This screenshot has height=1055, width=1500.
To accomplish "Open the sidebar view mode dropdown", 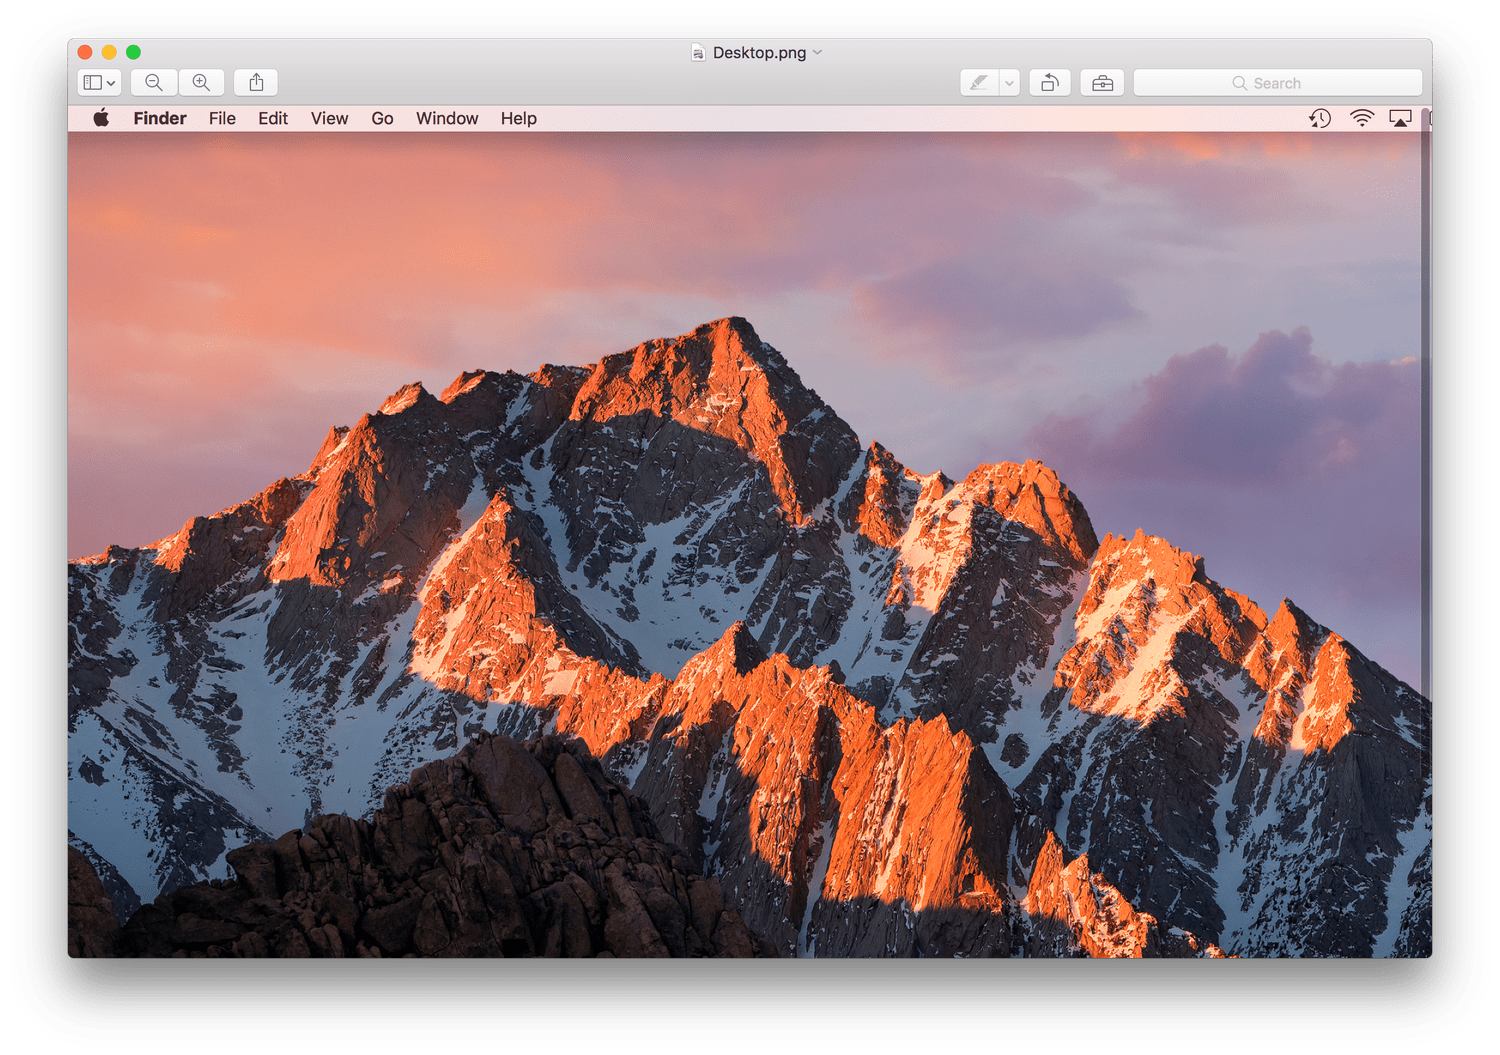I will (99, 83).
